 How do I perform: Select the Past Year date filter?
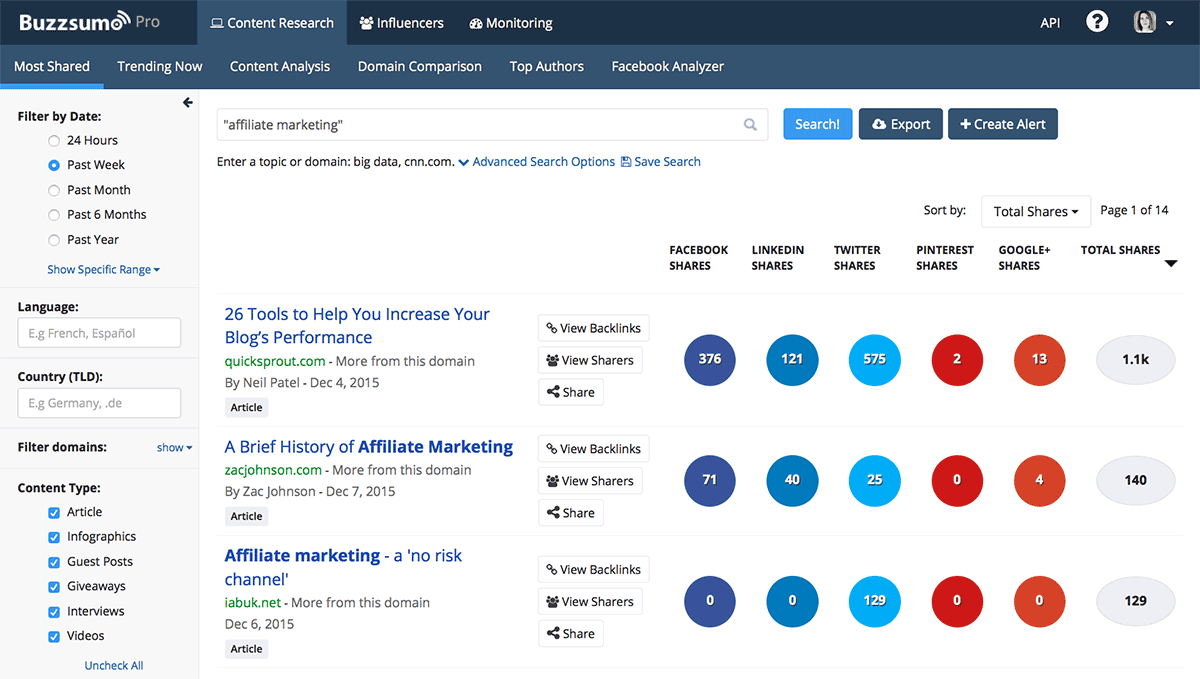[54, 240]
